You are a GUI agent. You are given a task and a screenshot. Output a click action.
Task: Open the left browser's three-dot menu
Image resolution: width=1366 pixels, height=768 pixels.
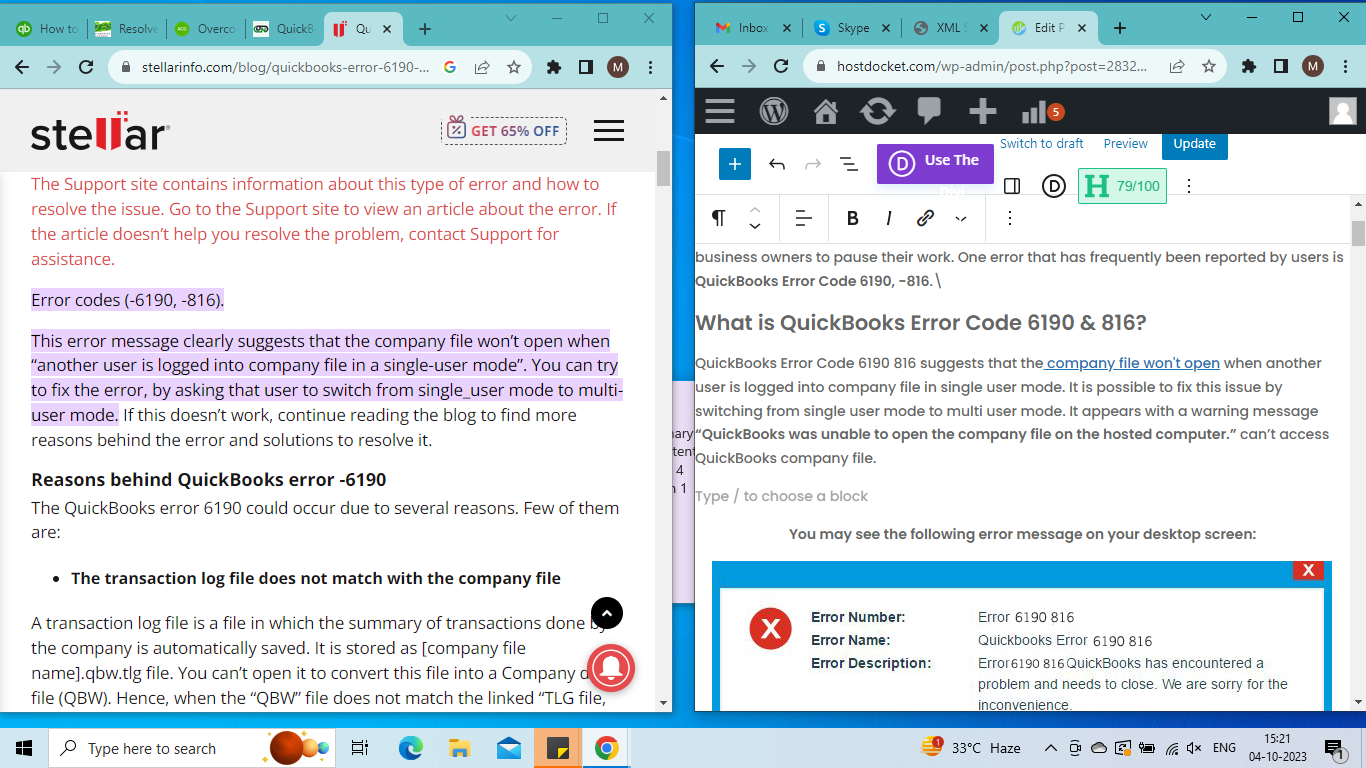651,67
